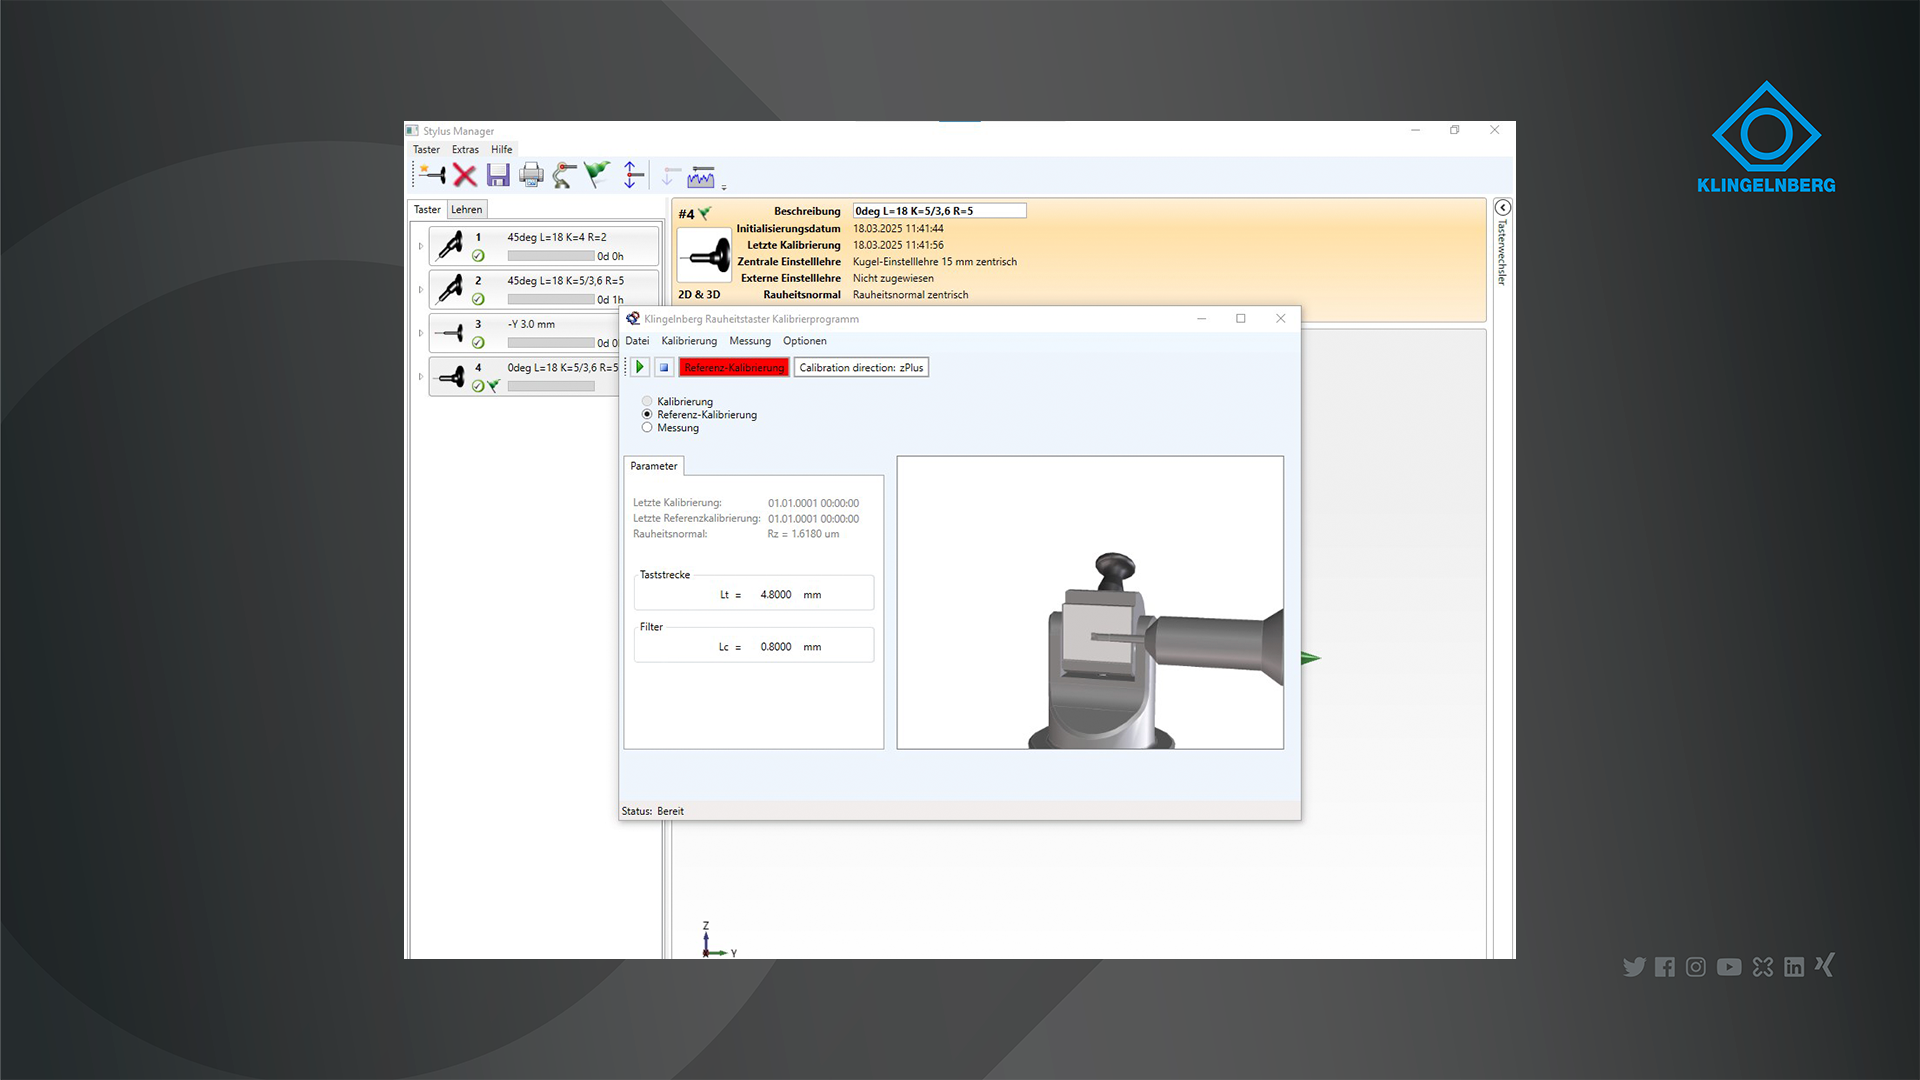Click the red Referenz-Kalibrierung toolbar button

[x=734, y=367]
